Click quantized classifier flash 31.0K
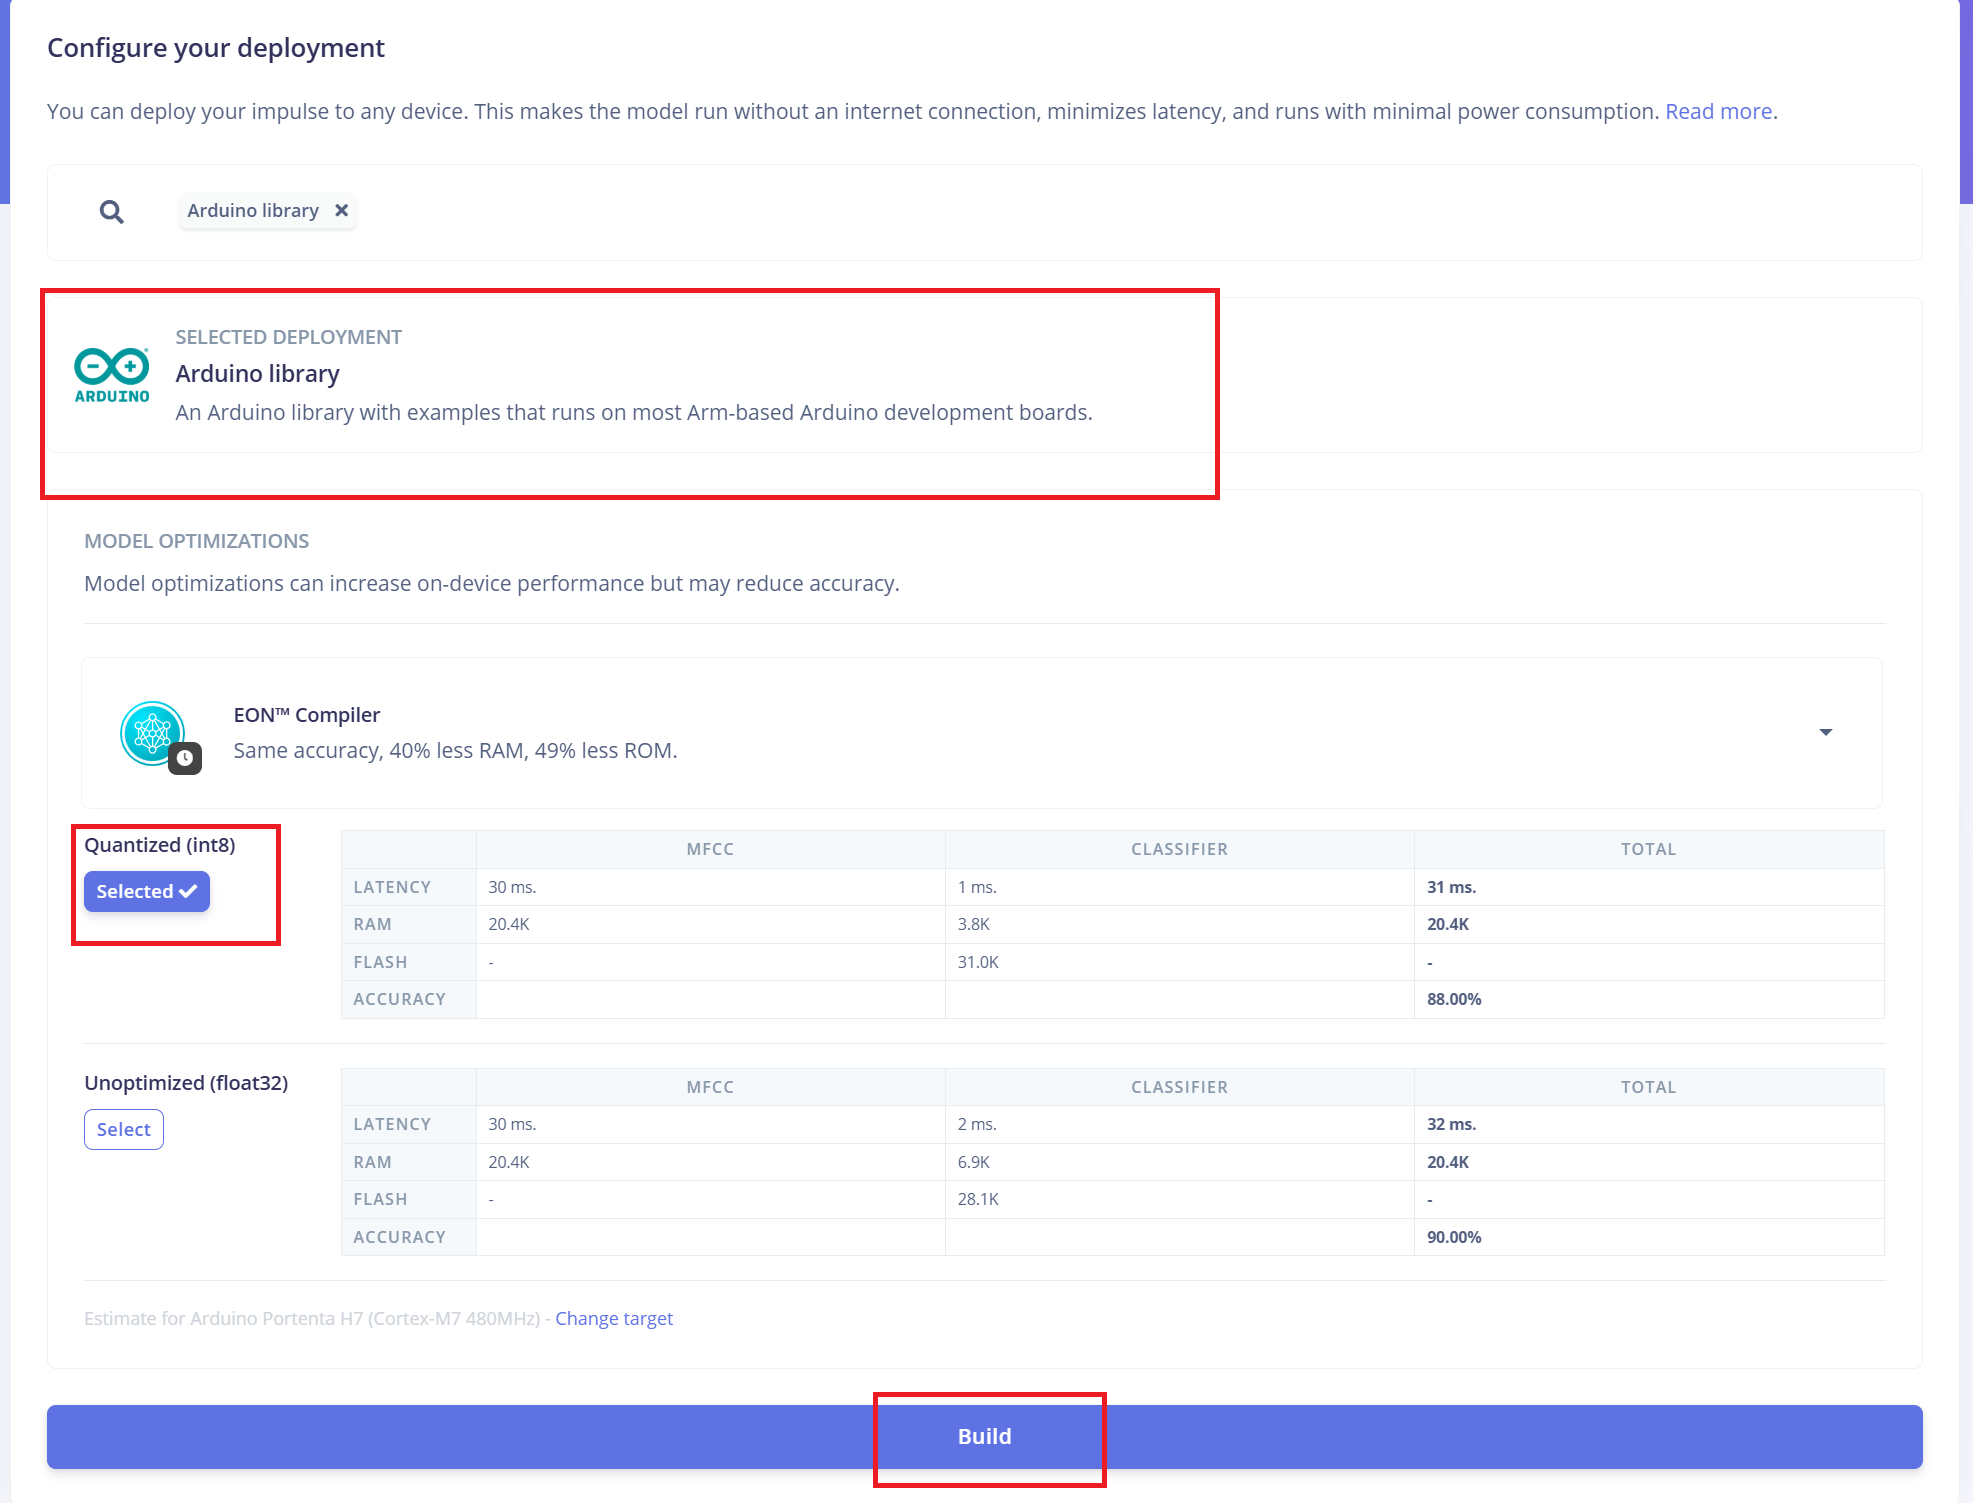 978,962
